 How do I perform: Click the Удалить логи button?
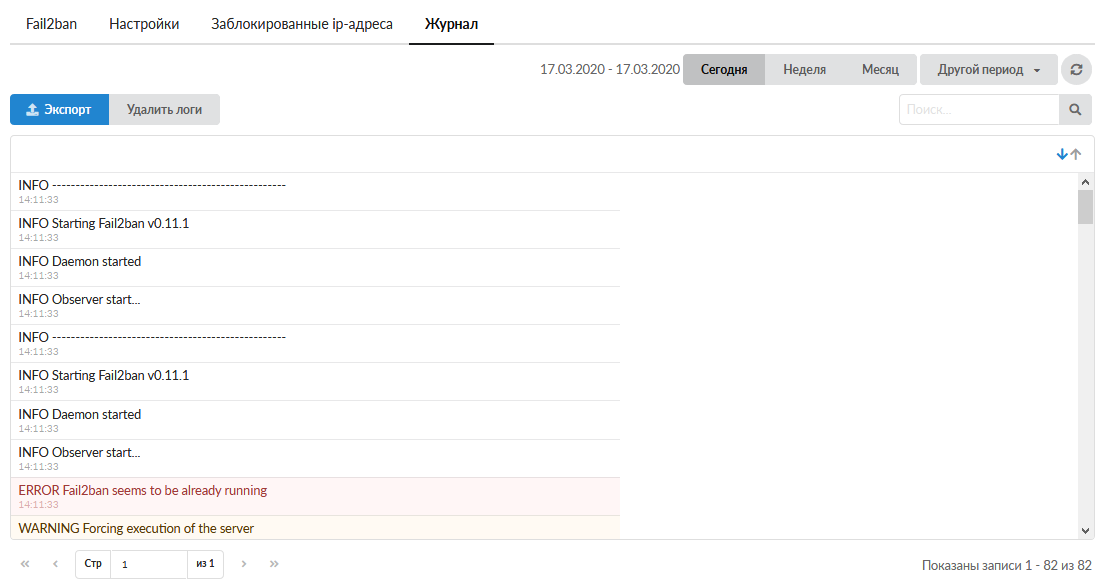coord(164,110)
